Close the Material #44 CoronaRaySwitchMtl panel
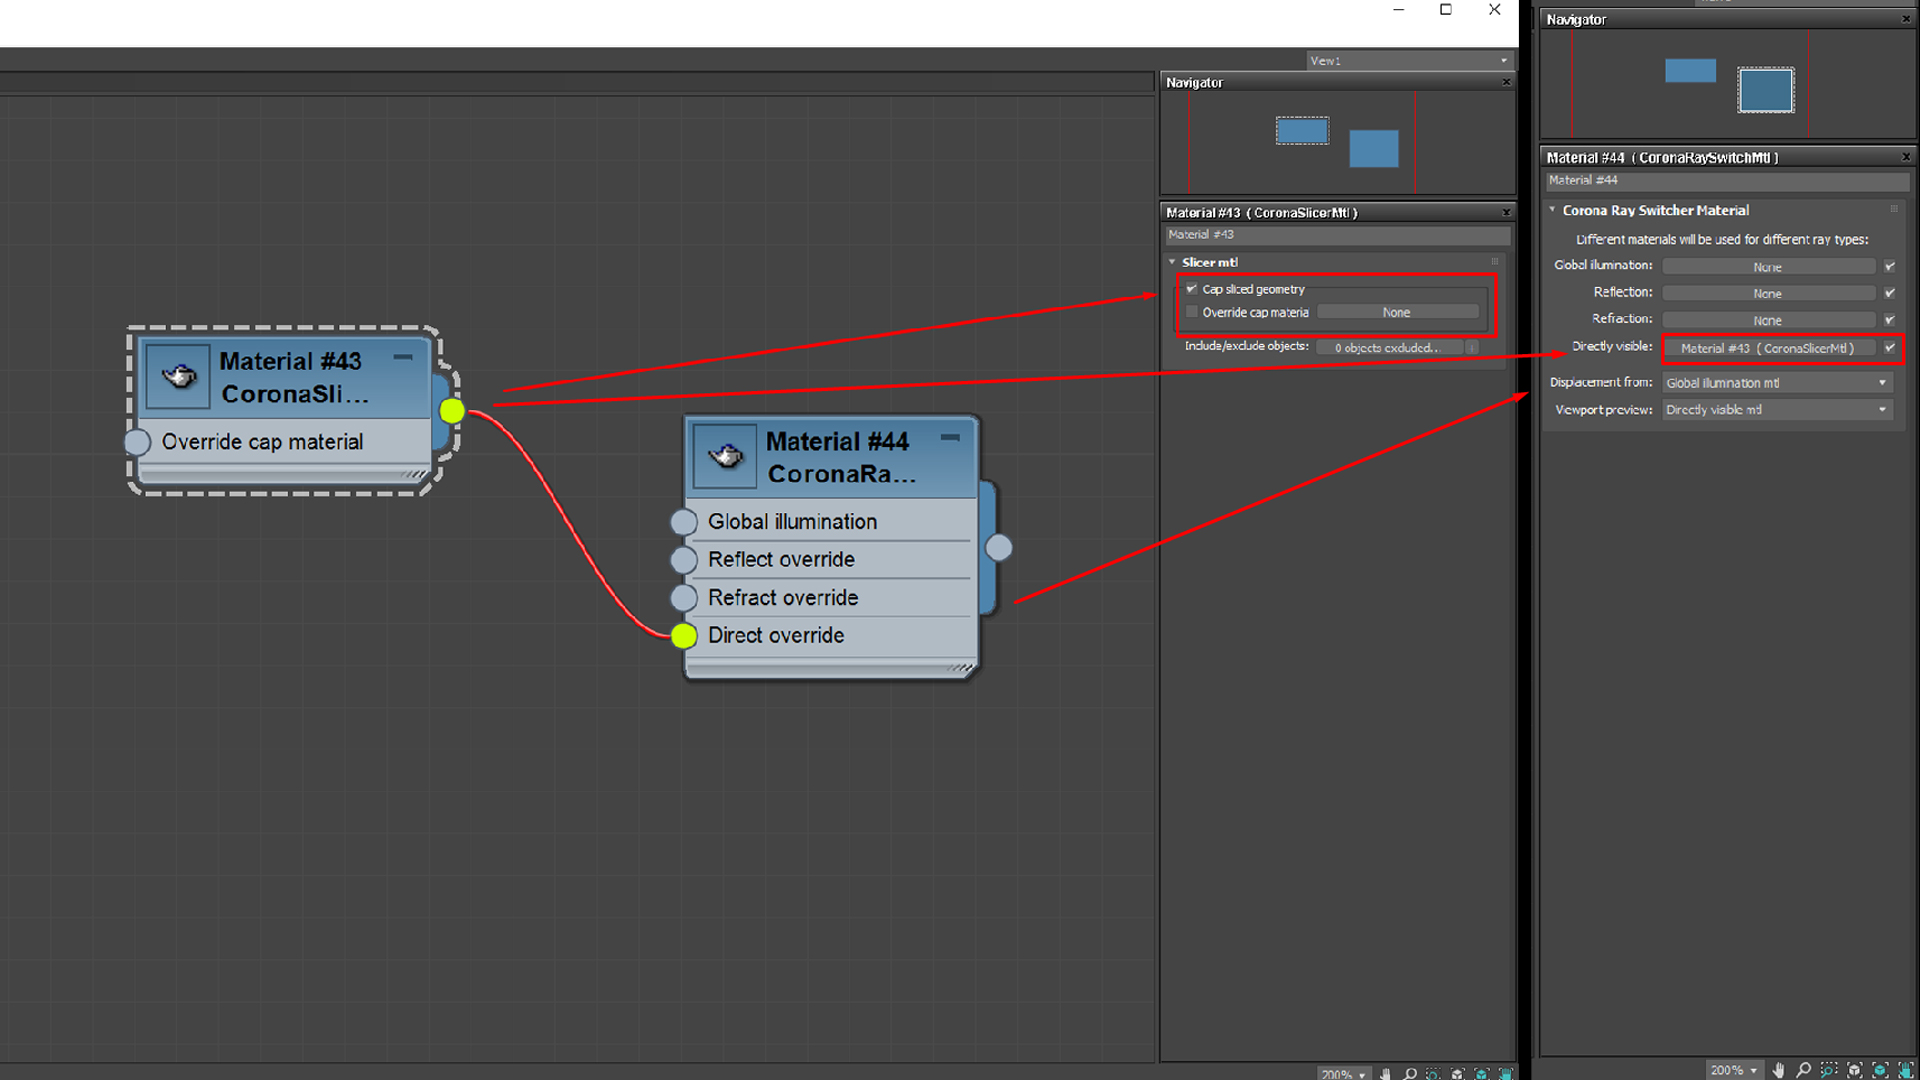Viewport: 1920px width, 1080px height. [x=1906, y=157]
